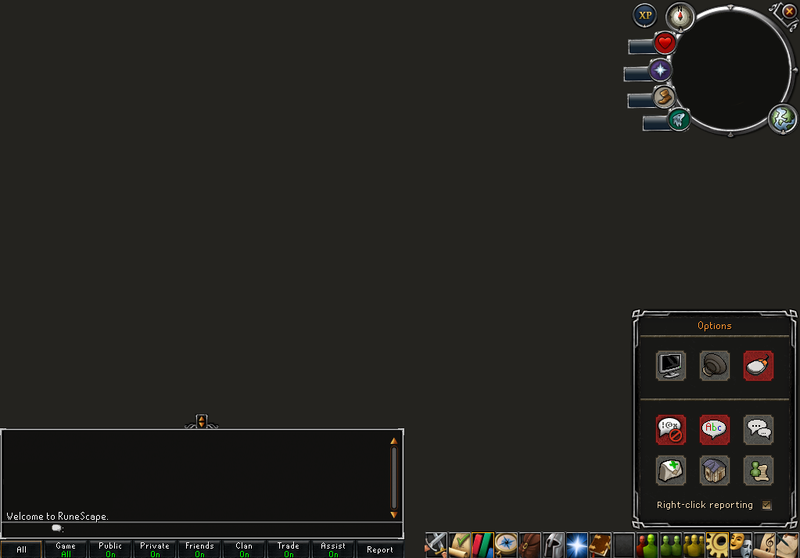Click the Summoning orb near the minimap
800x558 pixels.
pos(679,120)
